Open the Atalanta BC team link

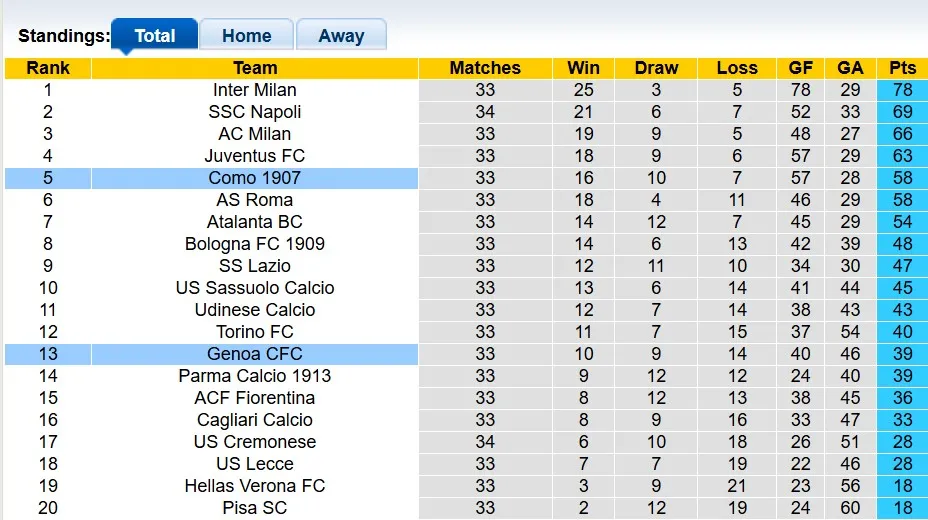coord(255,222)
